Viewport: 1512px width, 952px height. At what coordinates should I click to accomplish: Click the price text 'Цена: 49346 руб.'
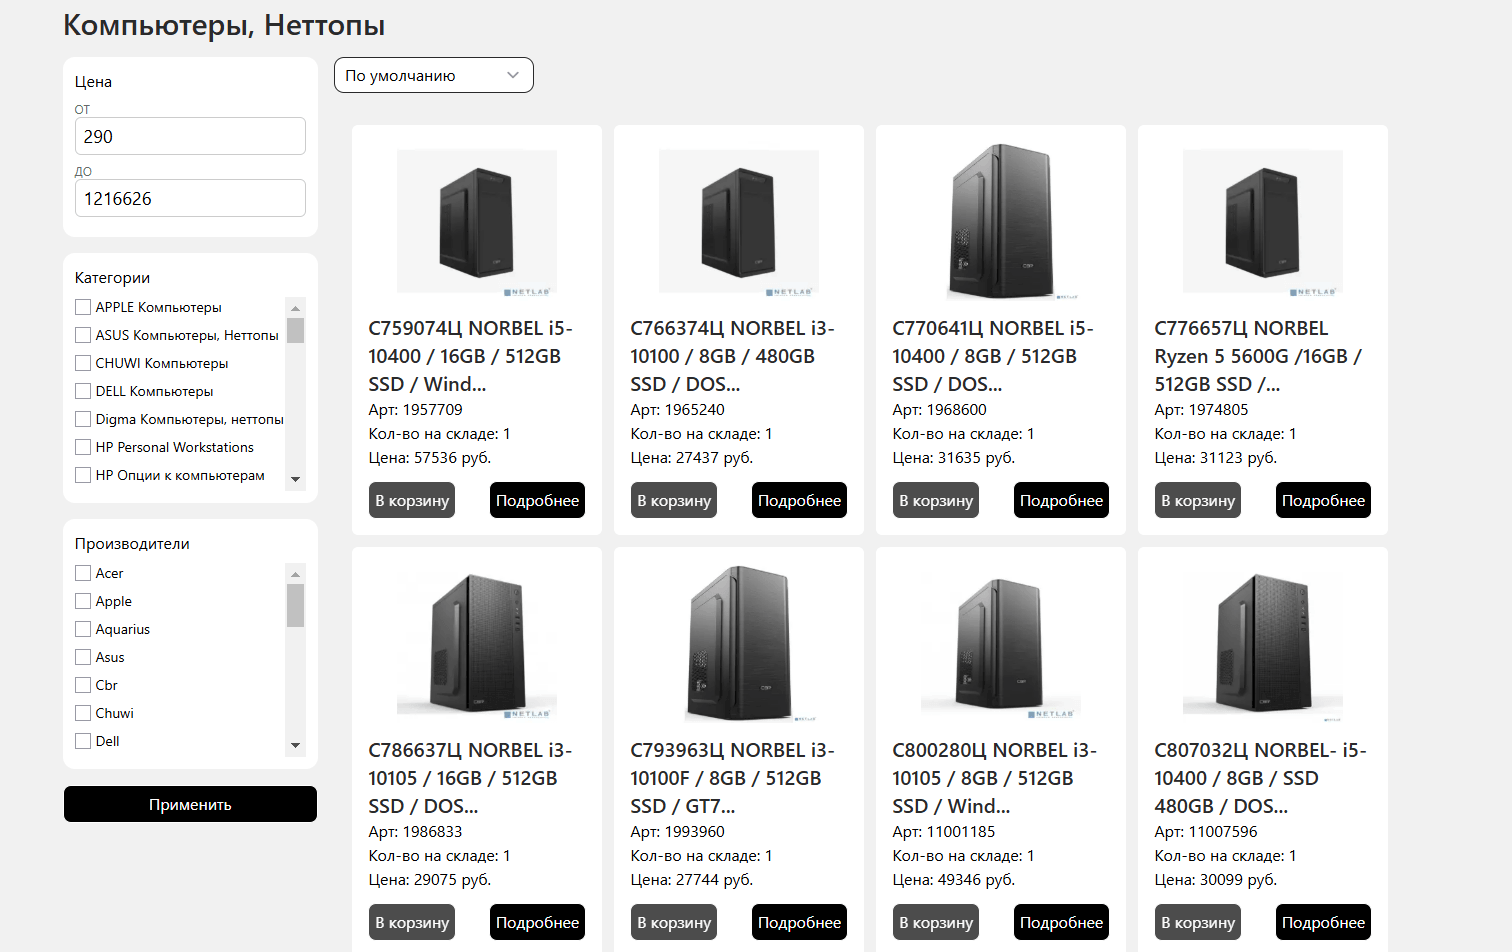954,880
